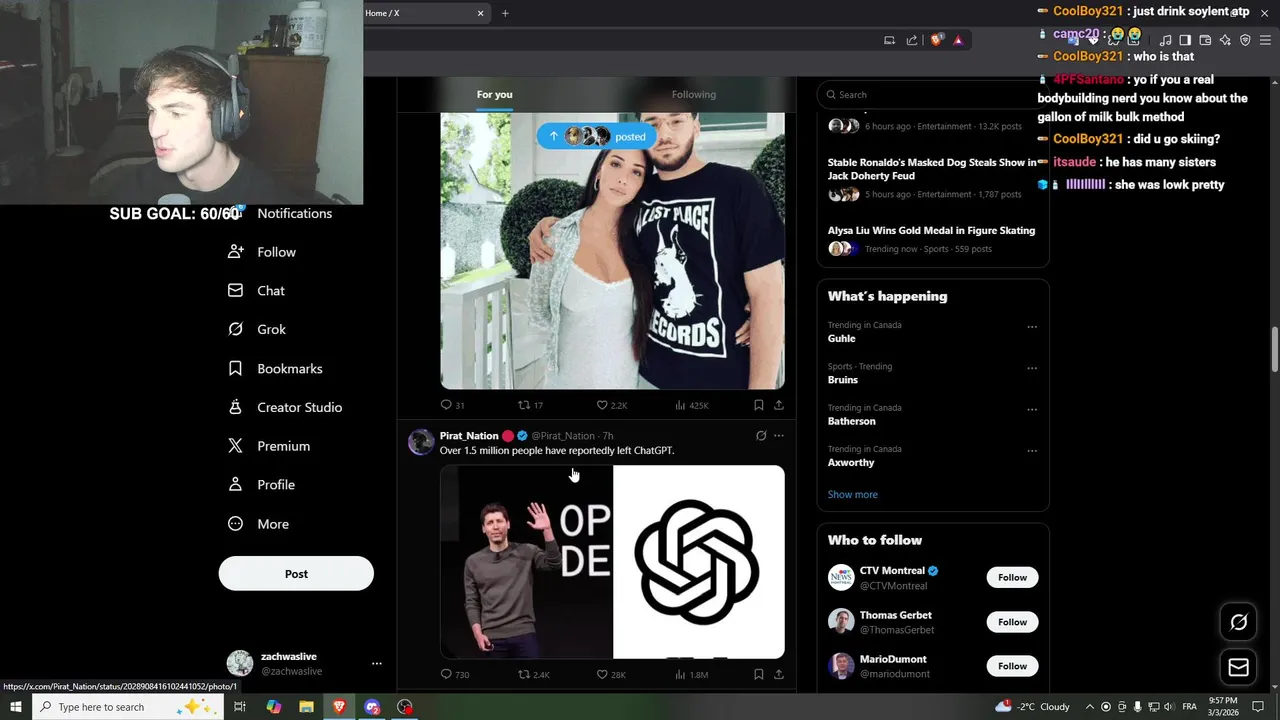Follow MarioDumont
This screenshot has height=720, width=1280.
coord(1012,666)
